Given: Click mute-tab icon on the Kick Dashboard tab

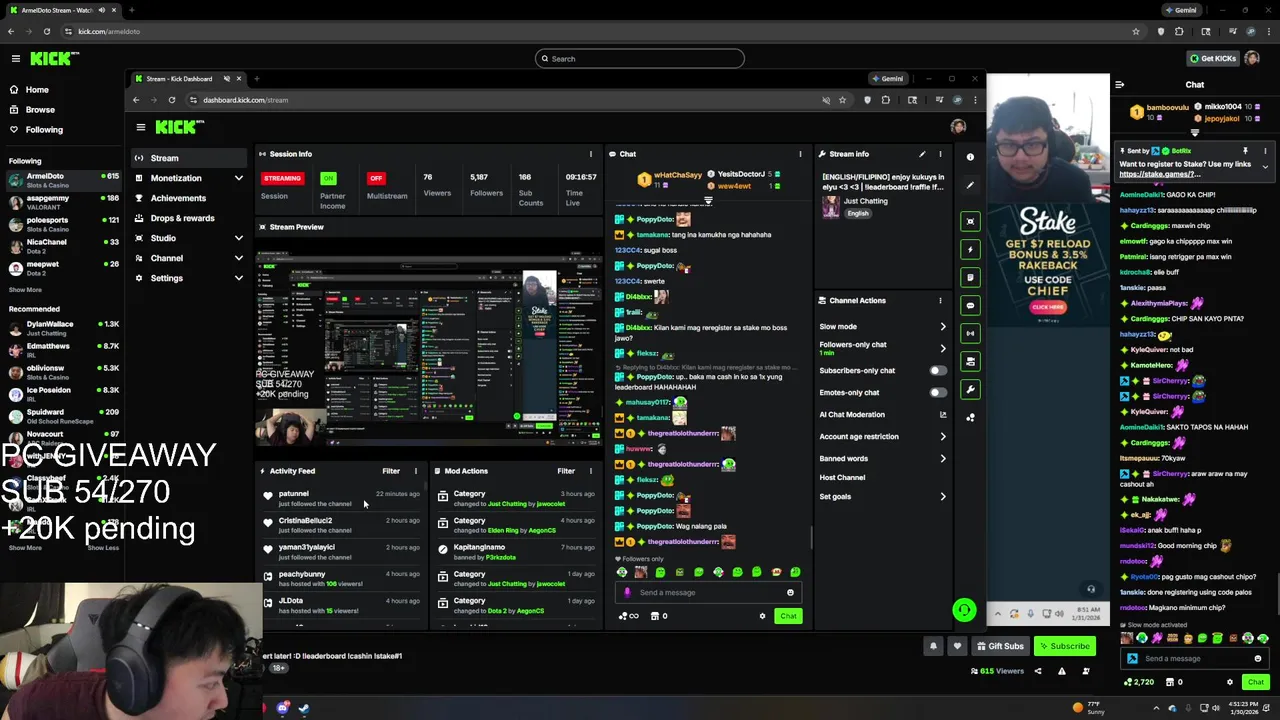Looking at the screenshot, I should 226,79.
